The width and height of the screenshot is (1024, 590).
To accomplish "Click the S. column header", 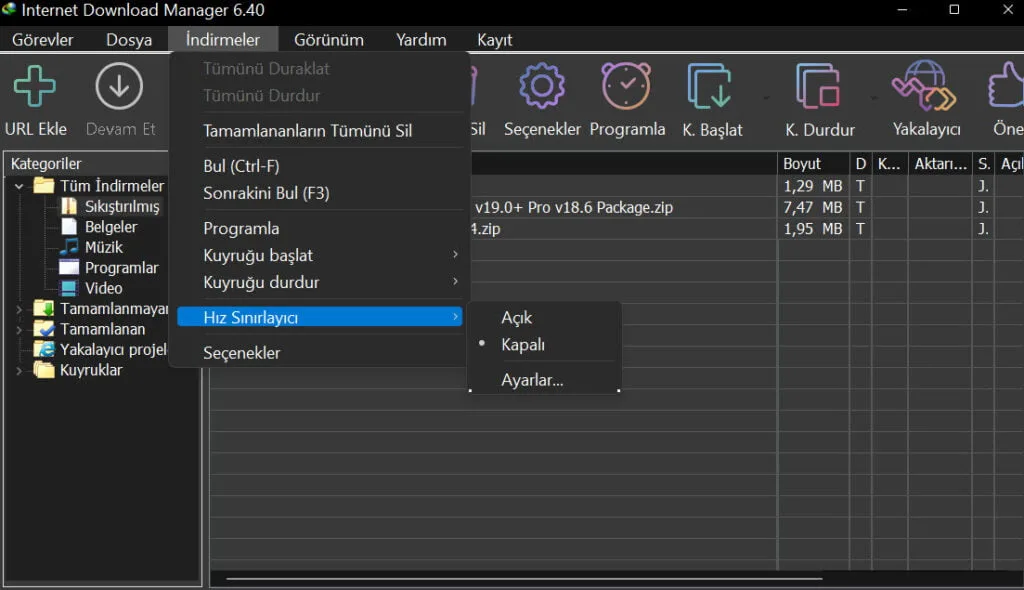I will (x=984, y=163).
